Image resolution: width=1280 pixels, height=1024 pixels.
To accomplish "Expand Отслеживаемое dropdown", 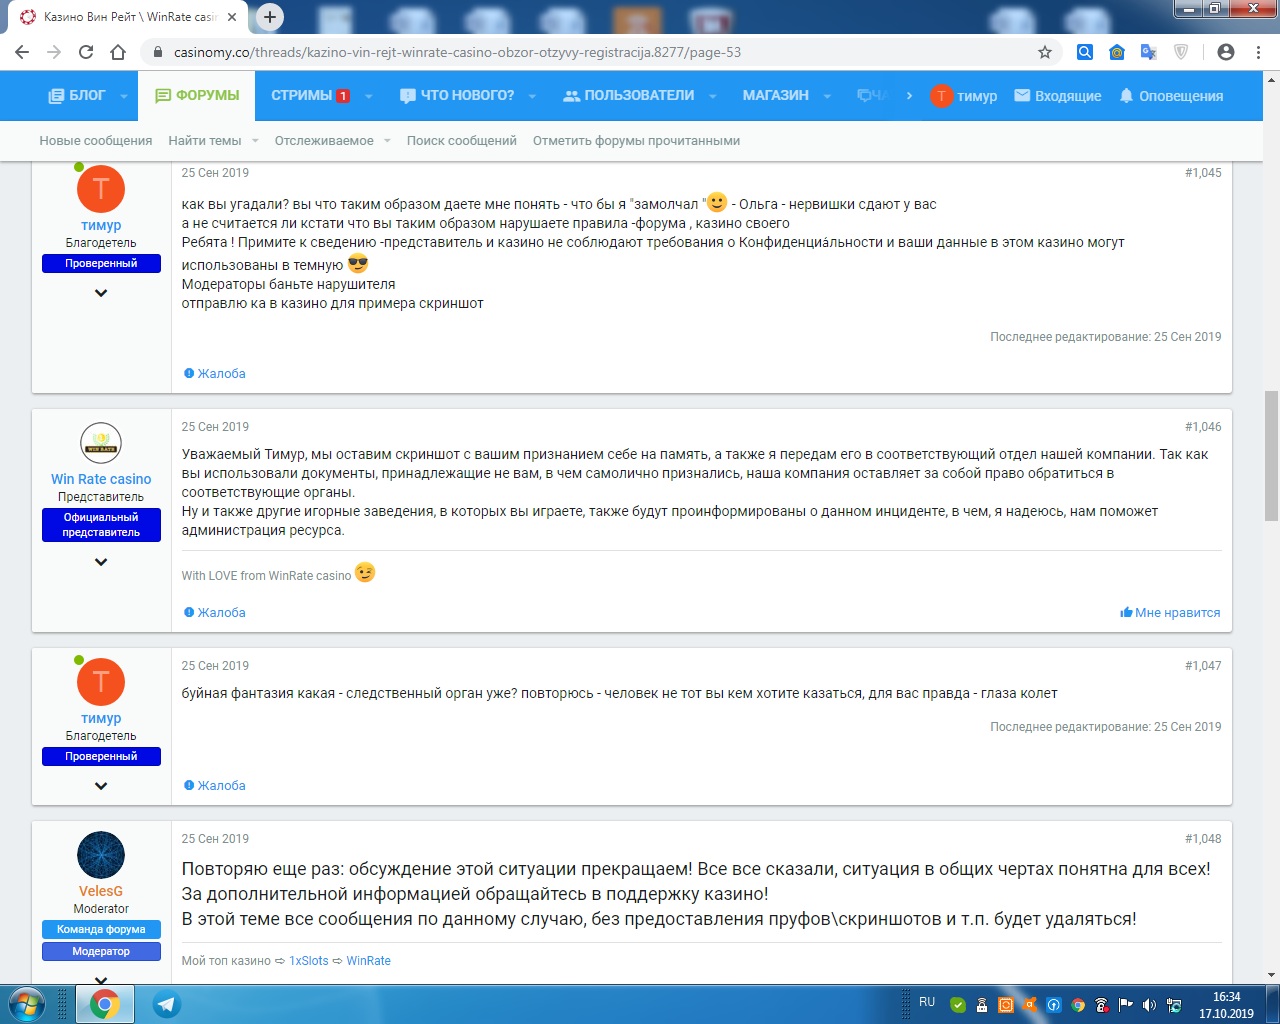I will tap(387, 141).
